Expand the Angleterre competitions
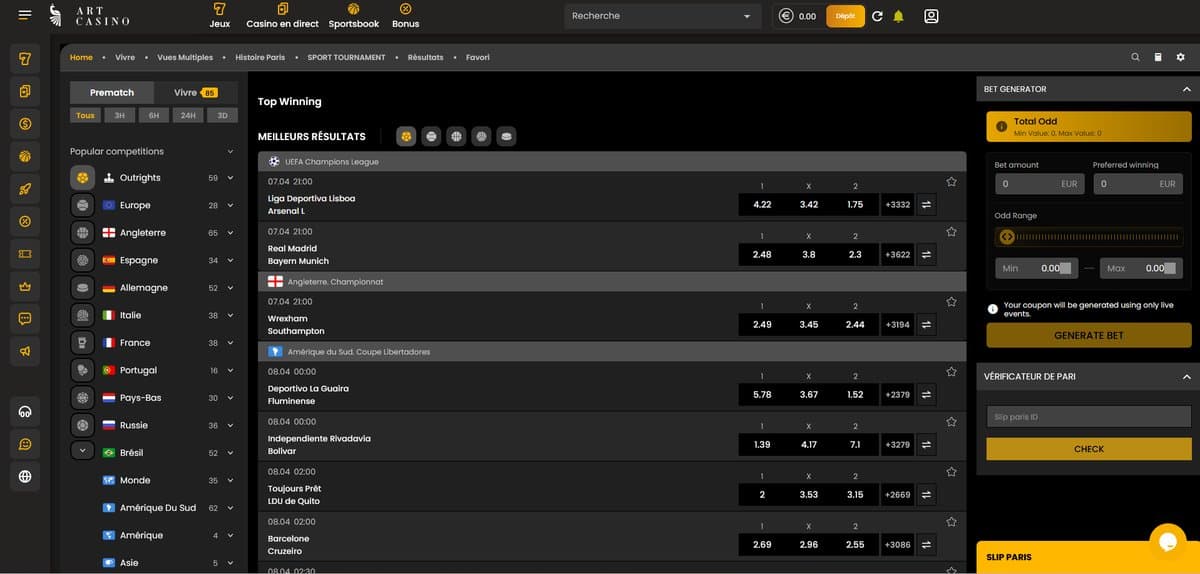Screen dimensions: 1200x574 click(230, 233)
